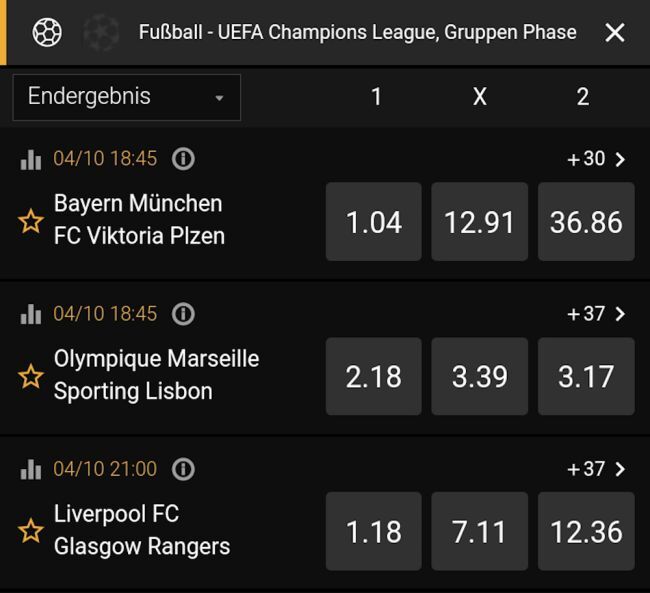Click the Champions League logo icon
The height and width of the screenshot is (593, 650).
tap(100, 32)
